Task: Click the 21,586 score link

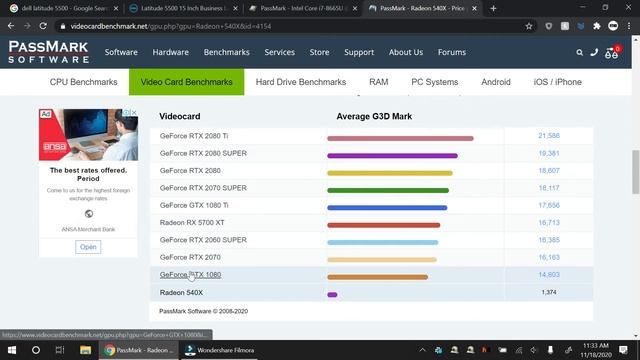Action: 549,136
